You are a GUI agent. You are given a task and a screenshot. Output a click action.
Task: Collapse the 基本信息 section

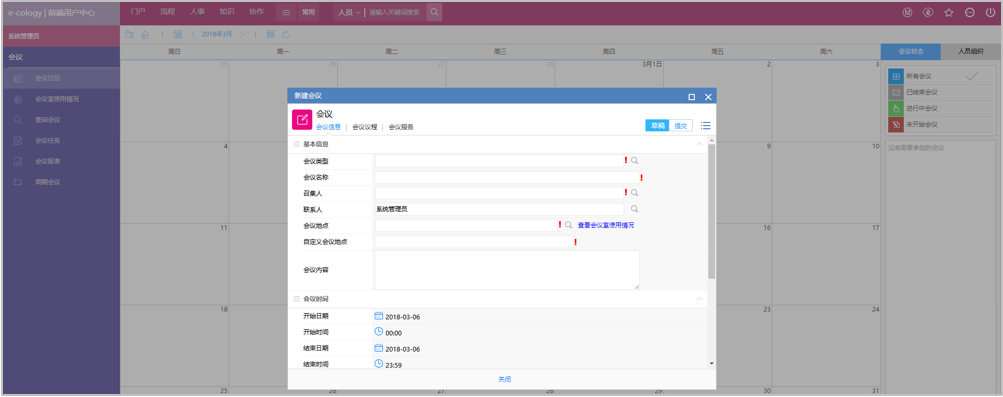click(x=699, y=144)
